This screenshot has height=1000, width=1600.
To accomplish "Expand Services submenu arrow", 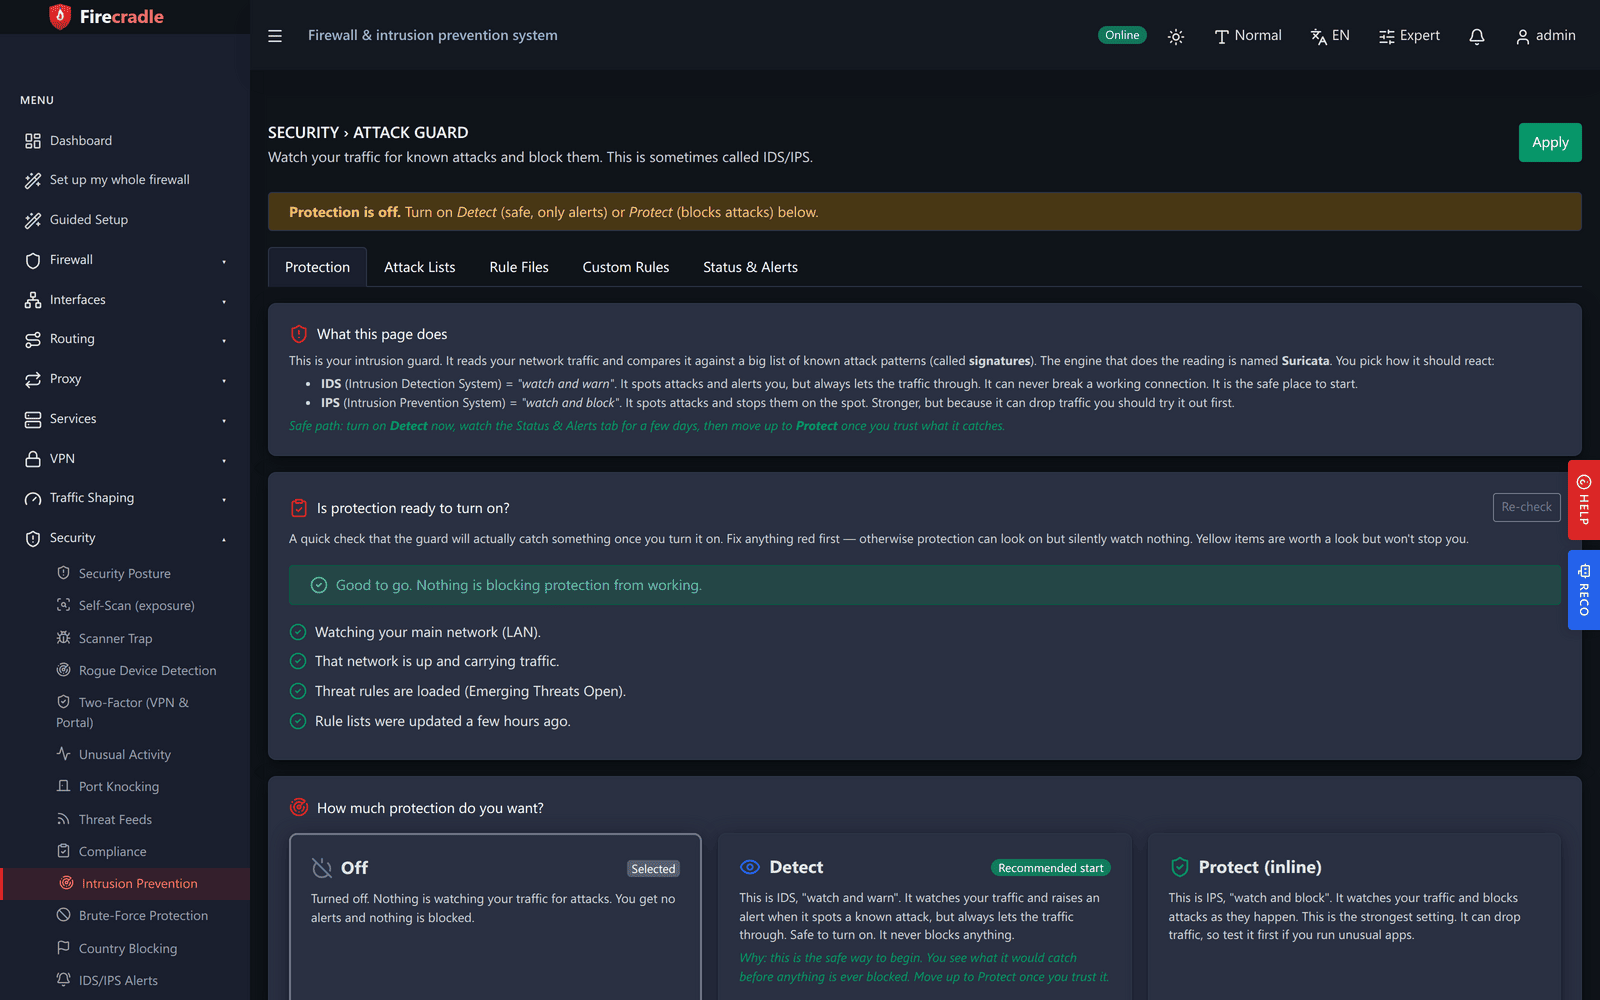I will tap(224, 420).
